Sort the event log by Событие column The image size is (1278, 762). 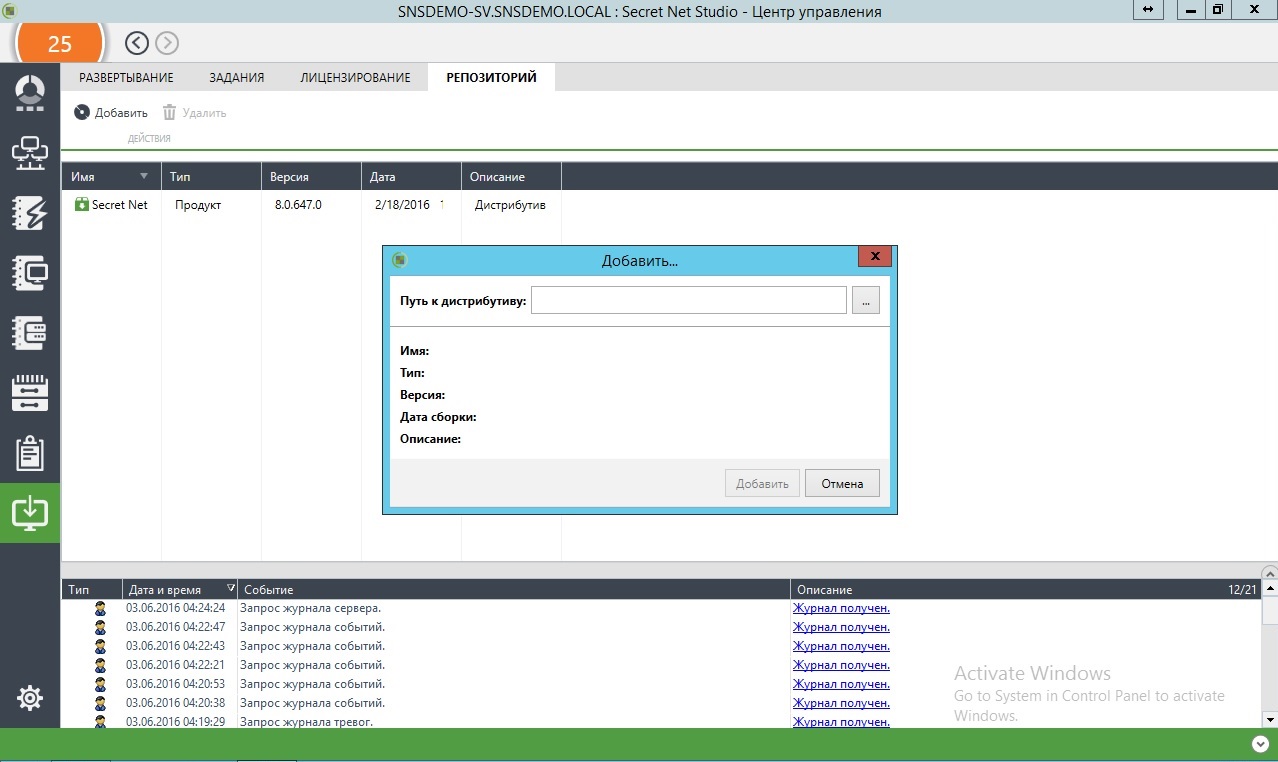coord(514,589)
